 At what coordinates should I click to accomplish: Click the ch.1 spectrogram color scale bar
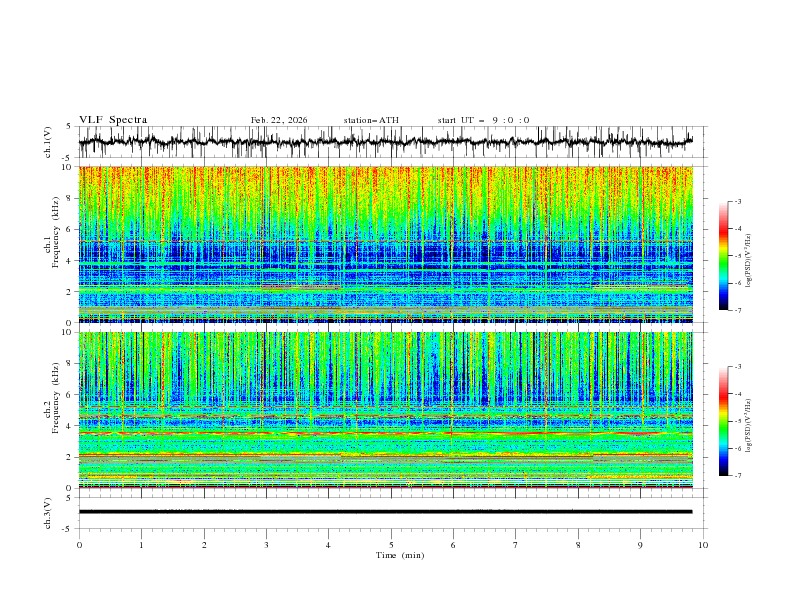click(x=723, y=256)
